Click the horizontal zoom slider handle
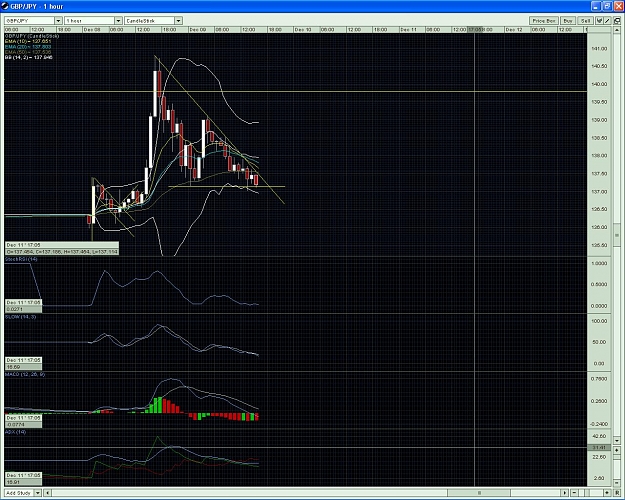 [587, 493]
